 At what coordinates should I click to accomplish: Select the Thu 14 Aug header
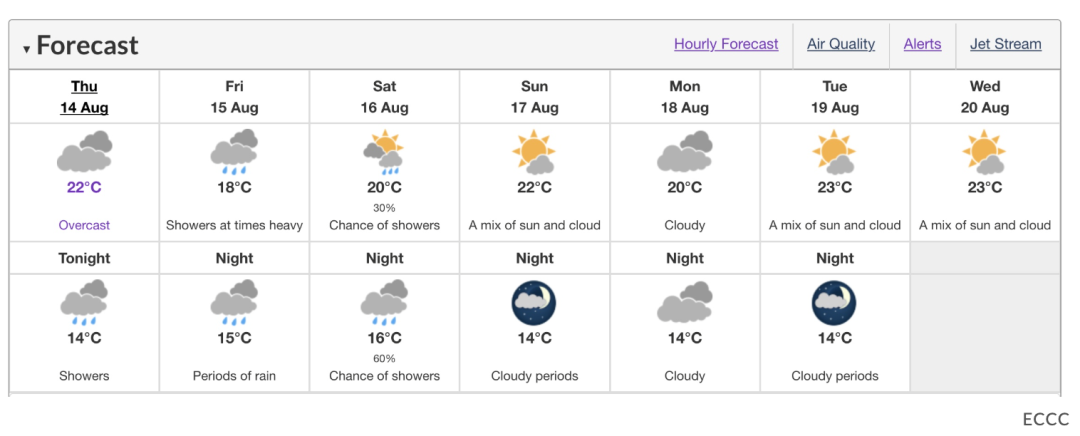(84, 97)
